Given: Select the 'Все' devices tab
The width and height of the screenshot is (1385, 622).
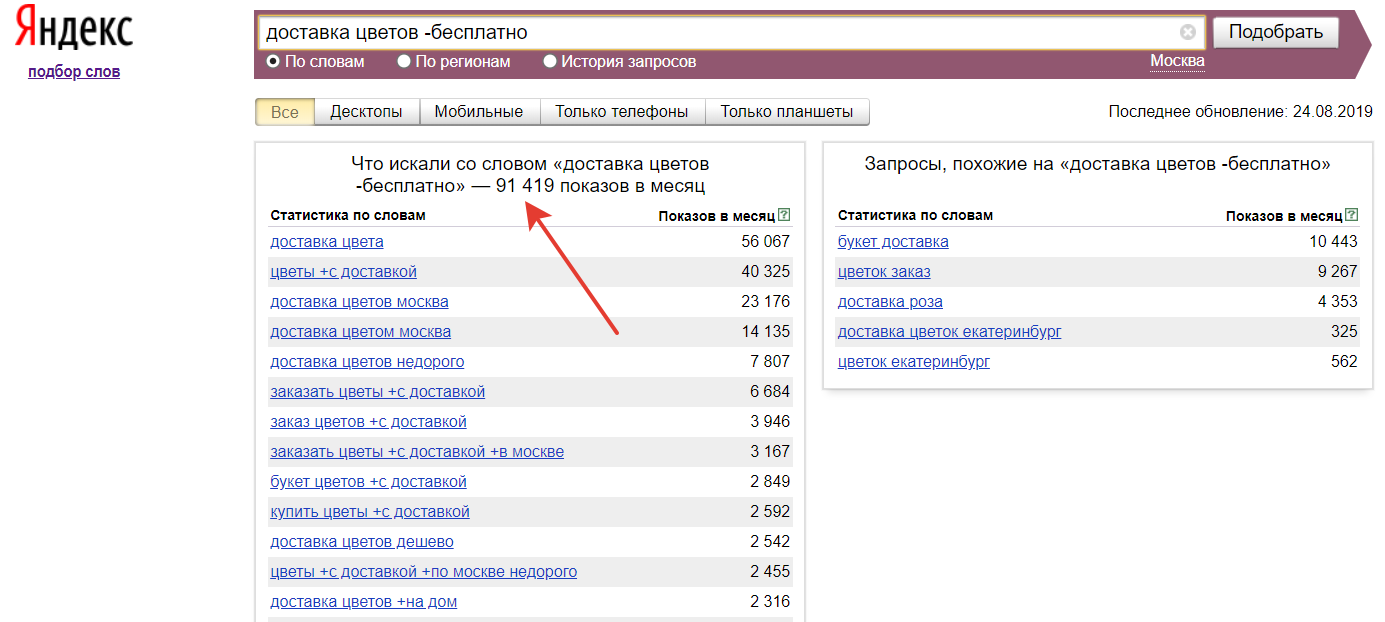Looking at the screenshot, I should [x=285, y=112].
